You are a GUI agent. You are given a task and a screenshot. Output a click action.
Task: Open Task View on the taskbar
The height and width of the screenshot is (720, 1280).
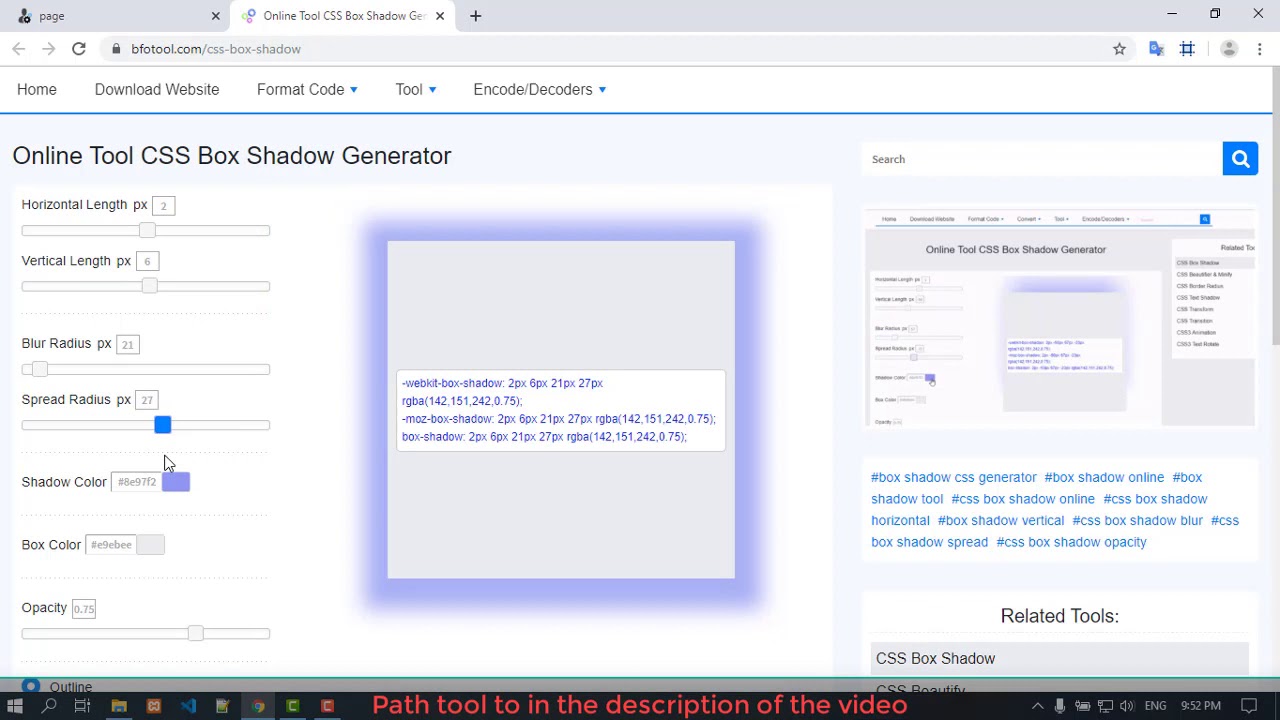[x=83, y=706]
